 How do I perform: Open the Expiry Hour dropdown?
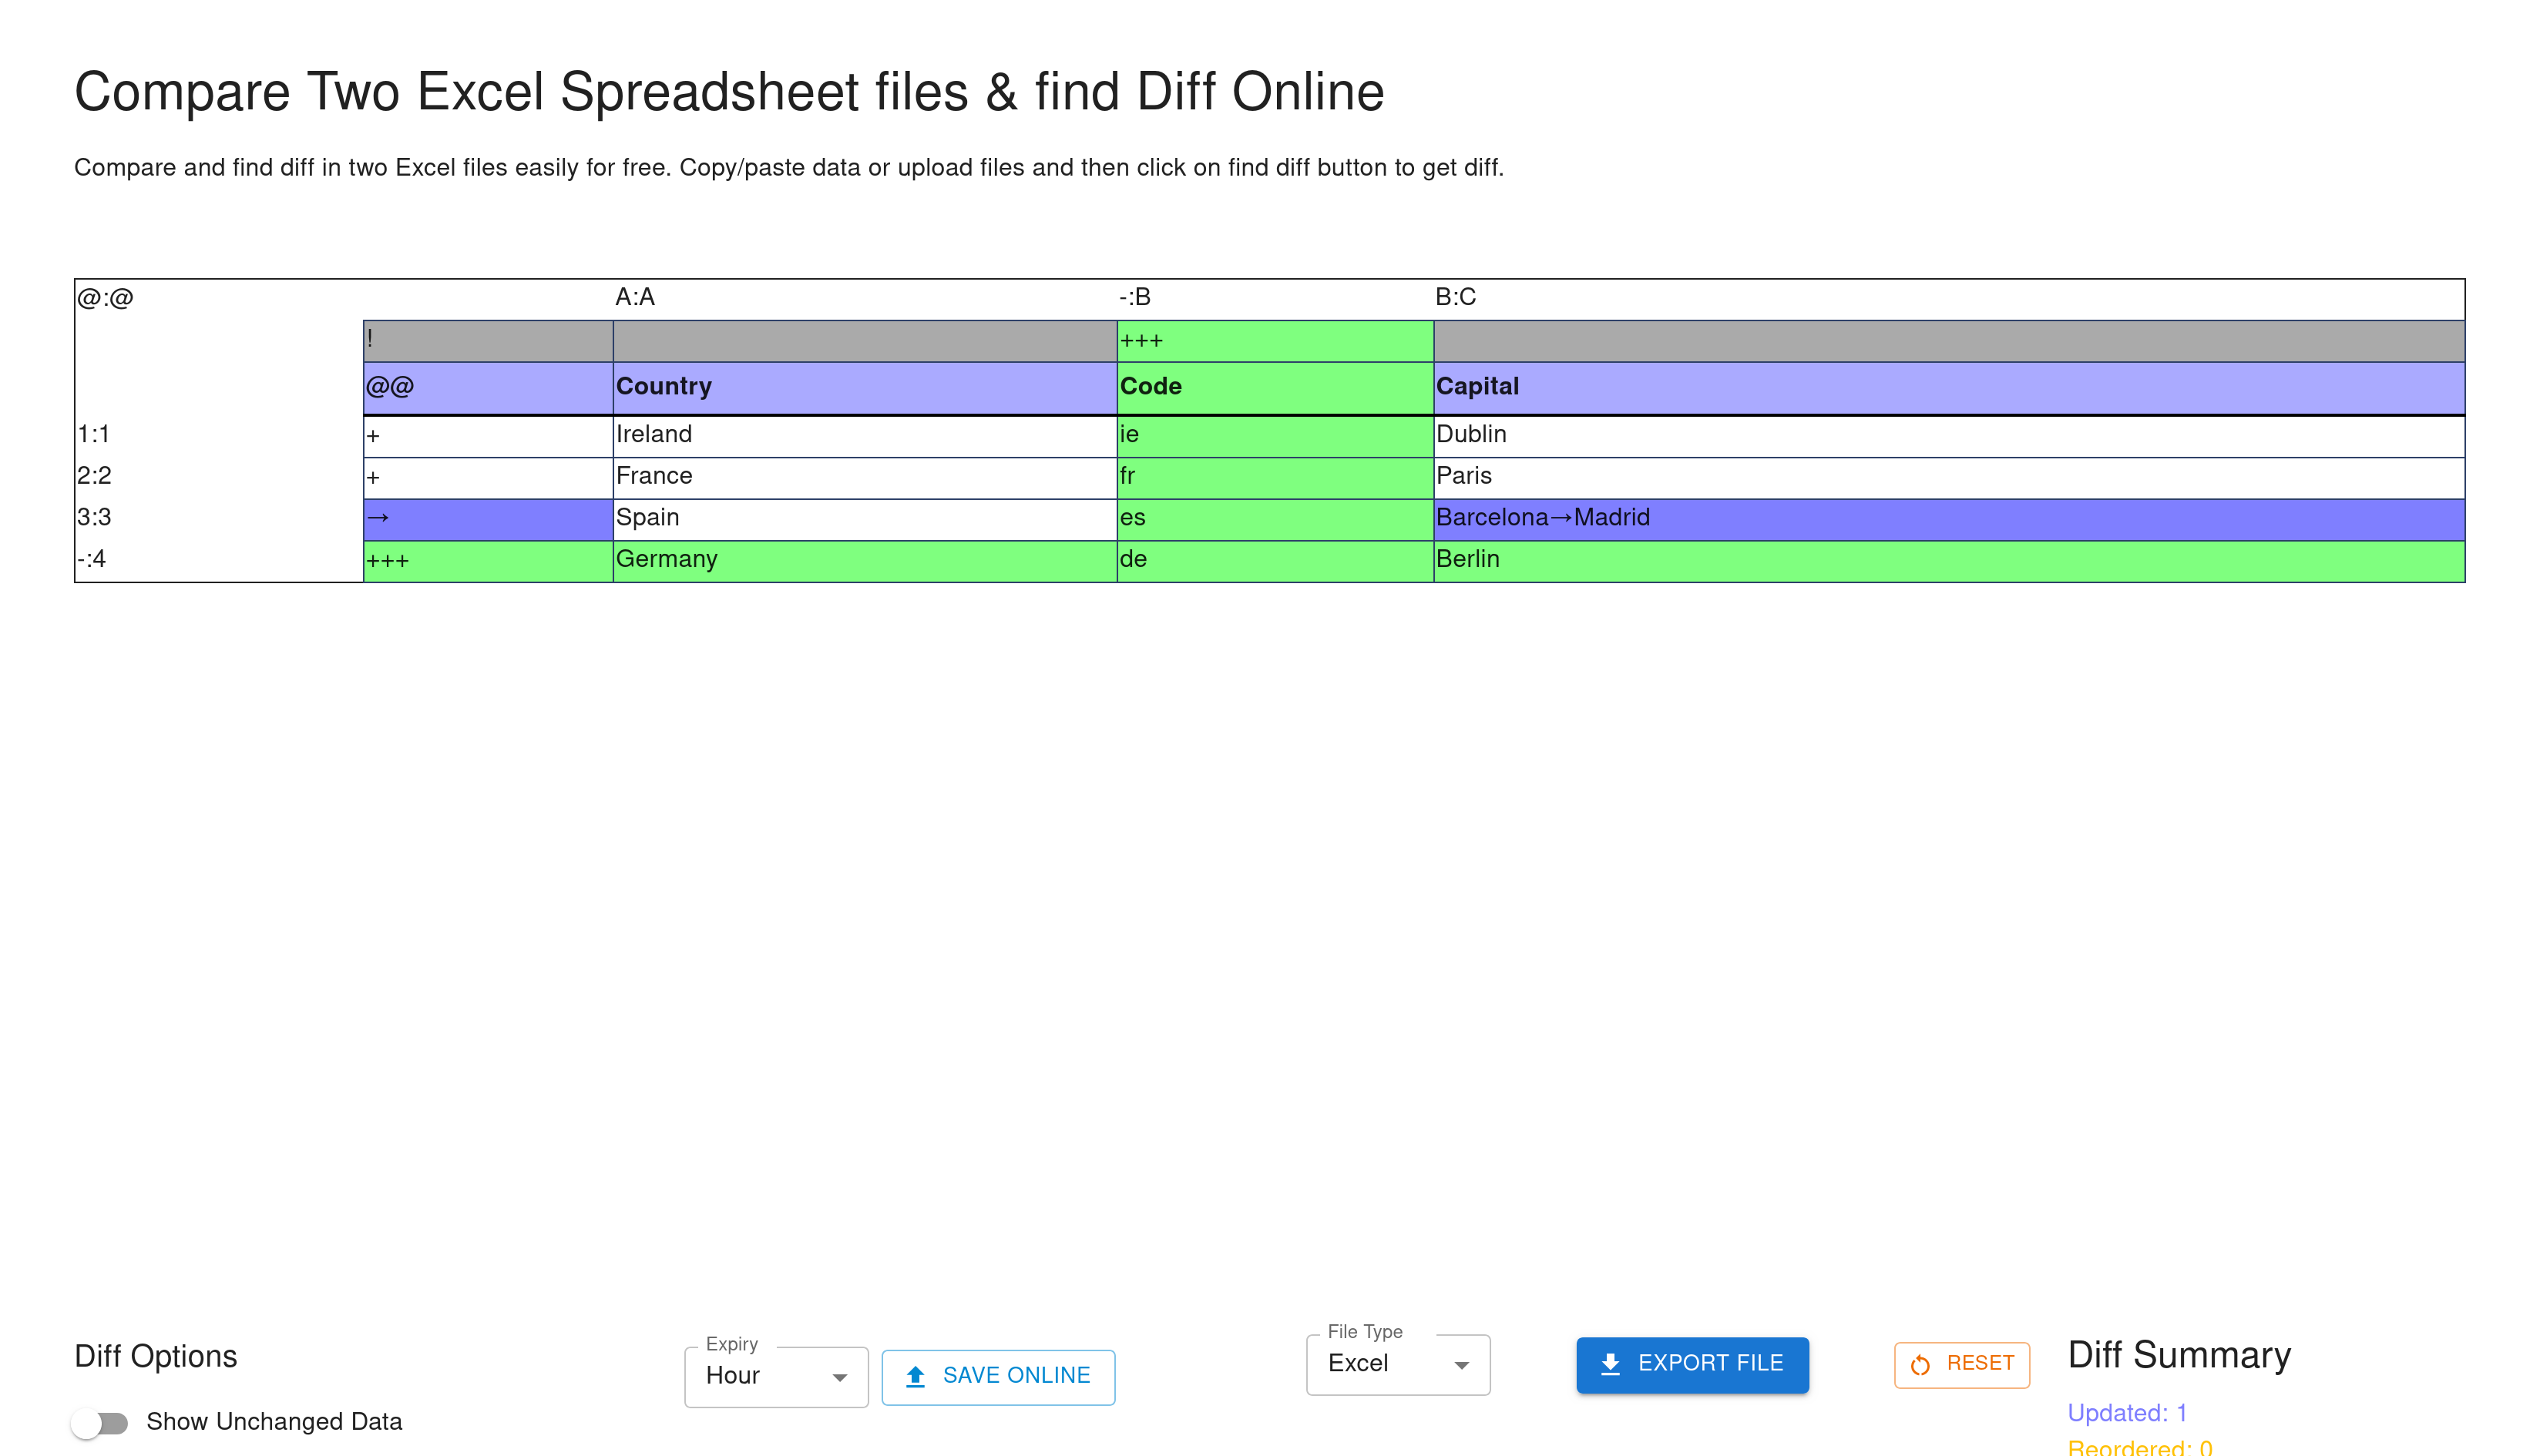coord(775,1377)
